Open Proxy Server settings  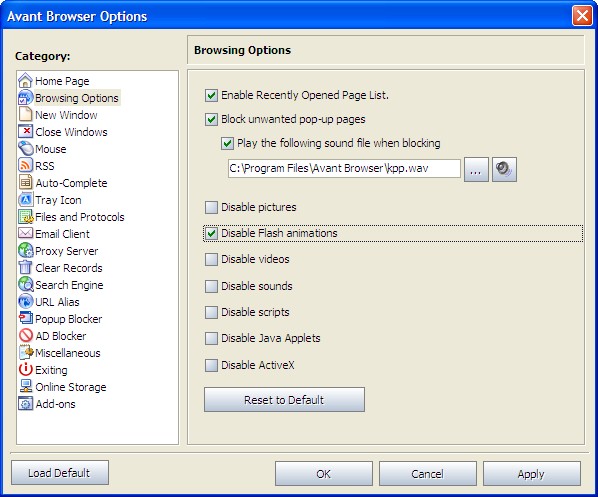pyautogui.click(x=67, y=251)
